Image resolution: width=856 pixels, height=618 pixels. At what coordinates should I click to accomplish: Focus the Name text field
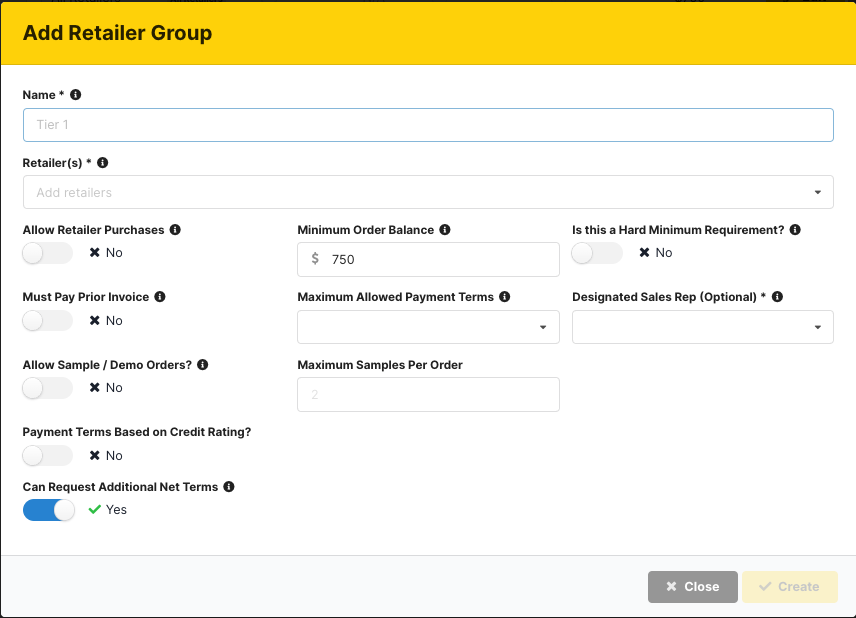[x=427, y=125]
